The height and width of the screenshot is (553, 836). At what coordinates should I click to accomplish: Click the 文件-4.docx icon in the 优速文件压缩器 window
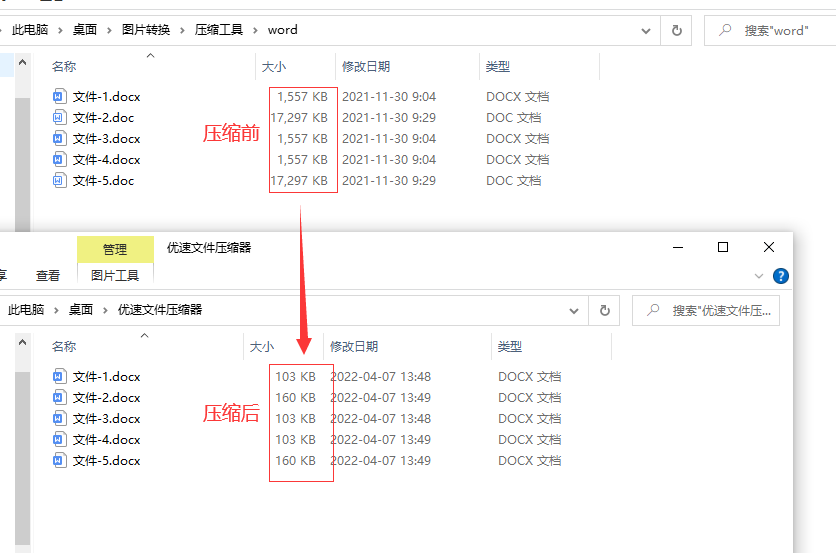pyautogui.click(x=59, y=439)
